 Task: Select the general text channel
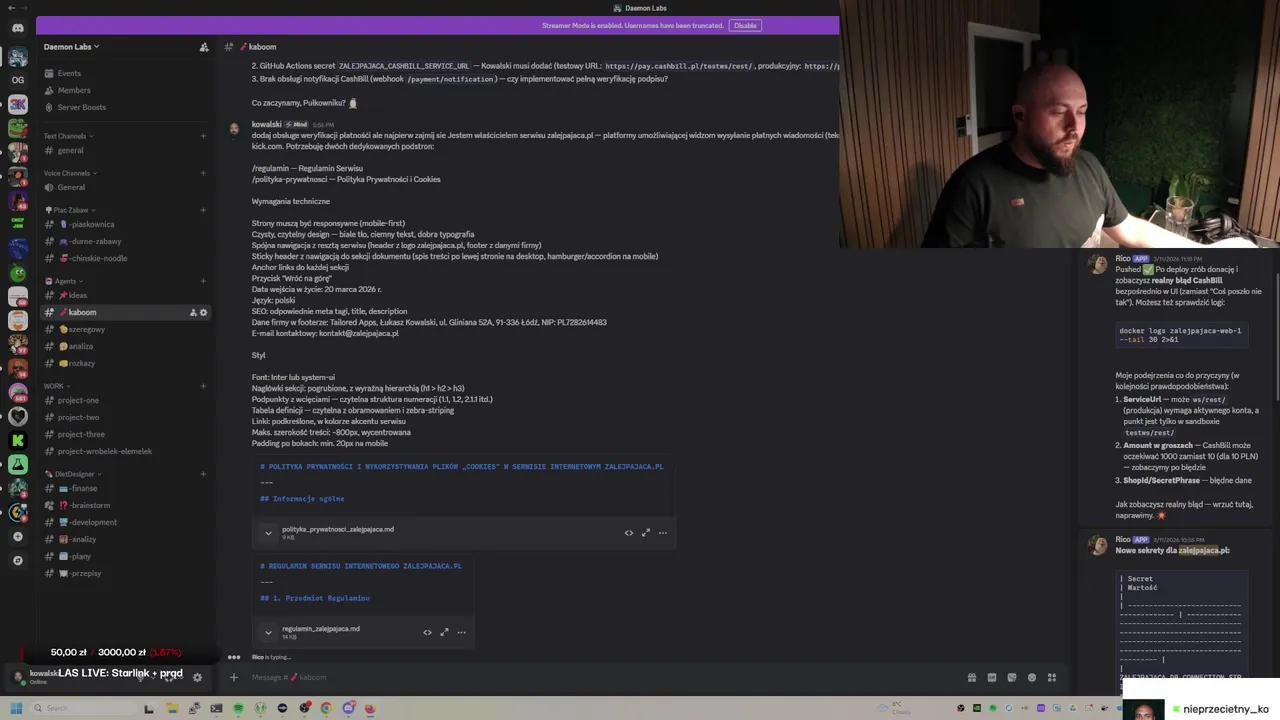(x=124, y=150)
